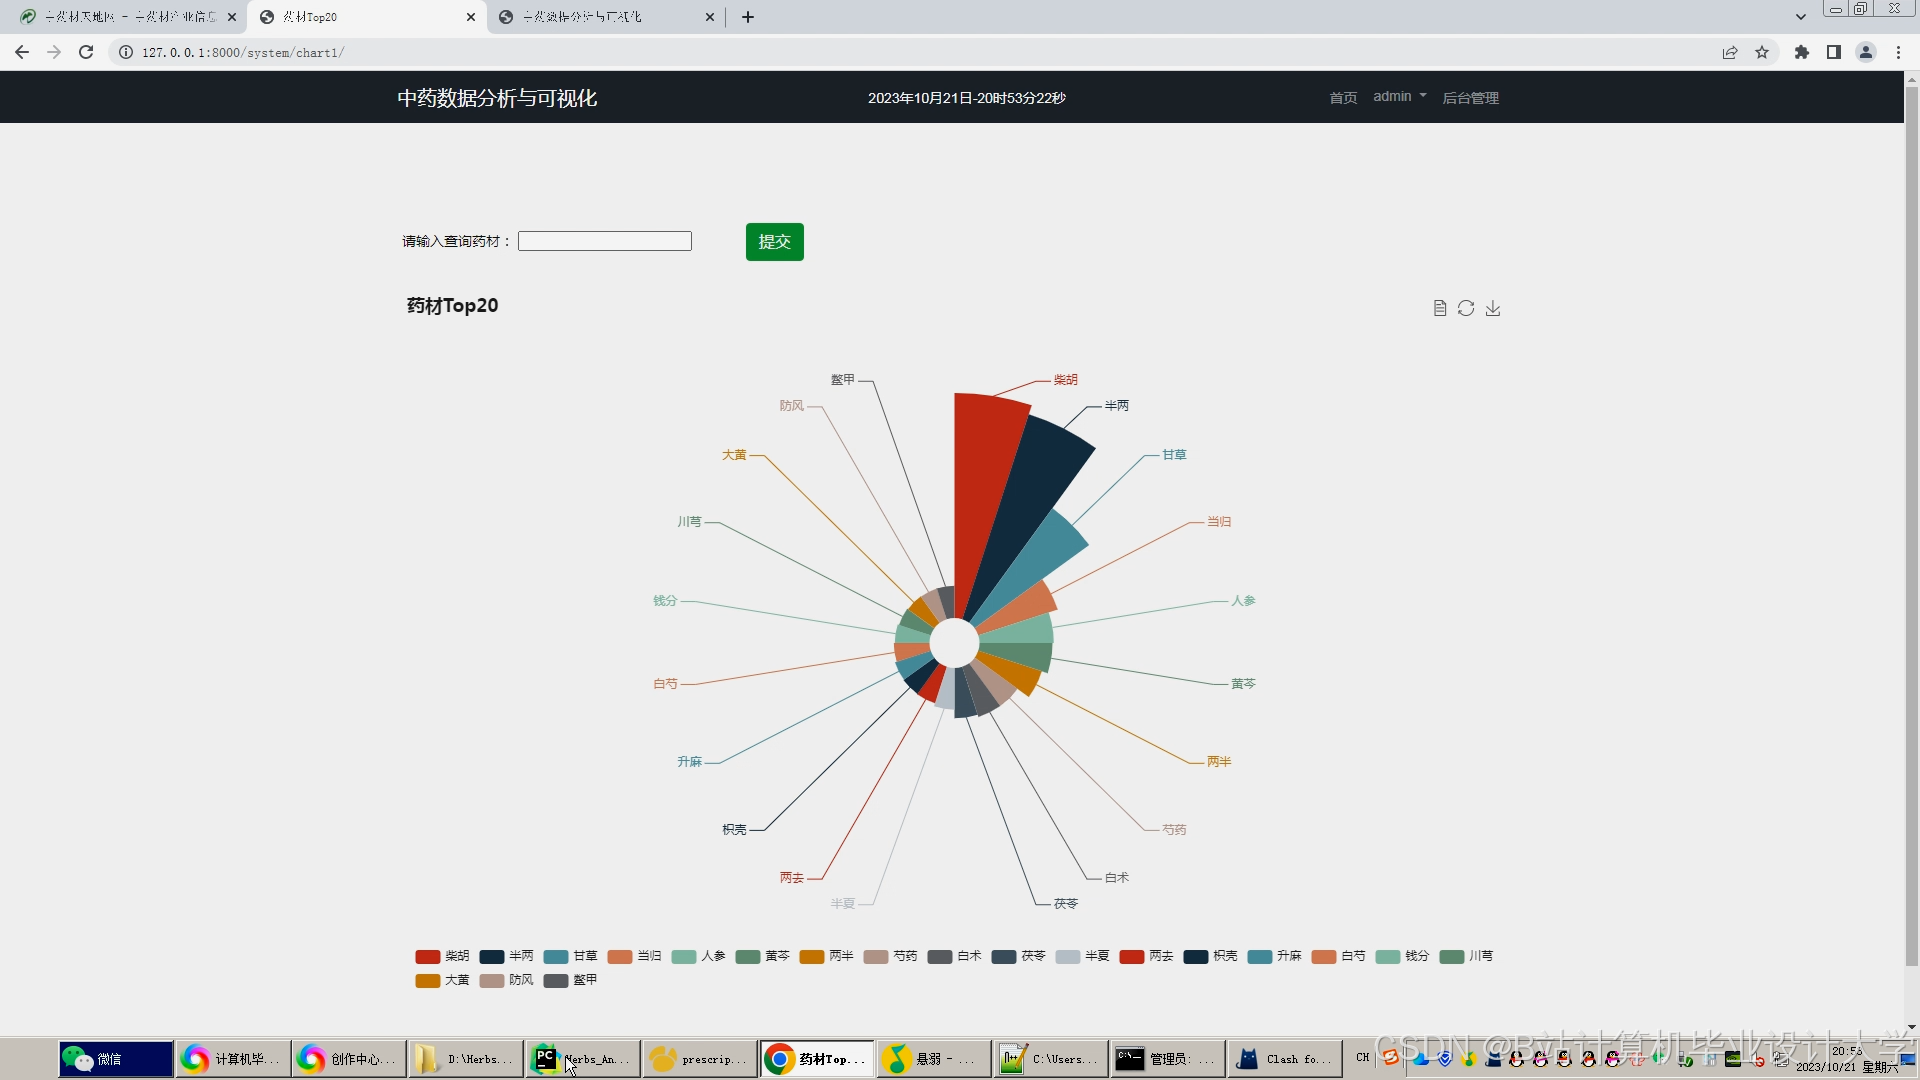
Task: Toggle 柴胡 series in chart legend
Action: coord(442,956)
